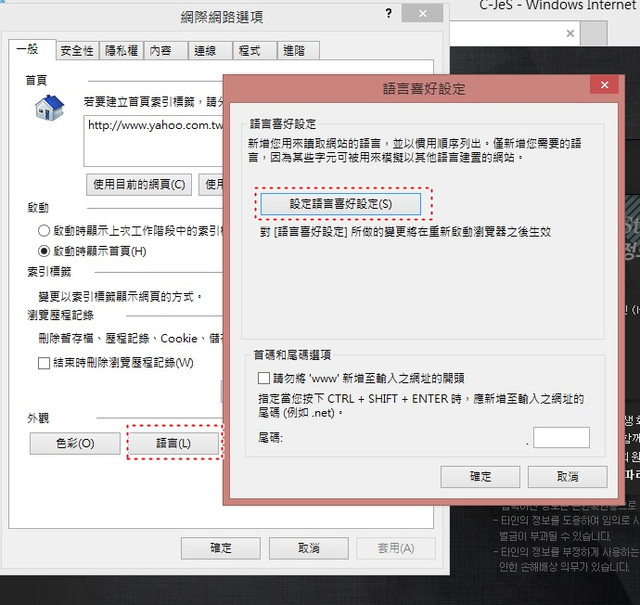Click the 套用(A) button
Screen dimensions: 640x605
(396, 548)
